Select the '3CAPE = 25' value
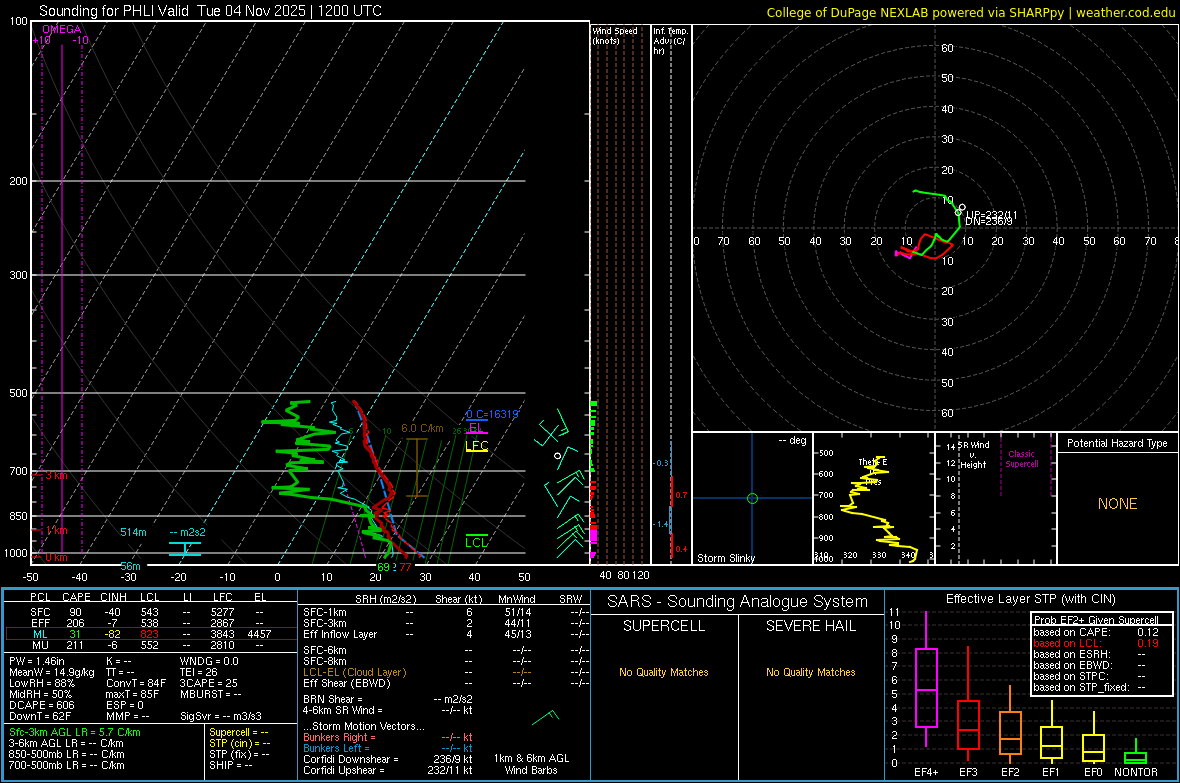This screenshot has height=783, width=1180. pos(208,683)
